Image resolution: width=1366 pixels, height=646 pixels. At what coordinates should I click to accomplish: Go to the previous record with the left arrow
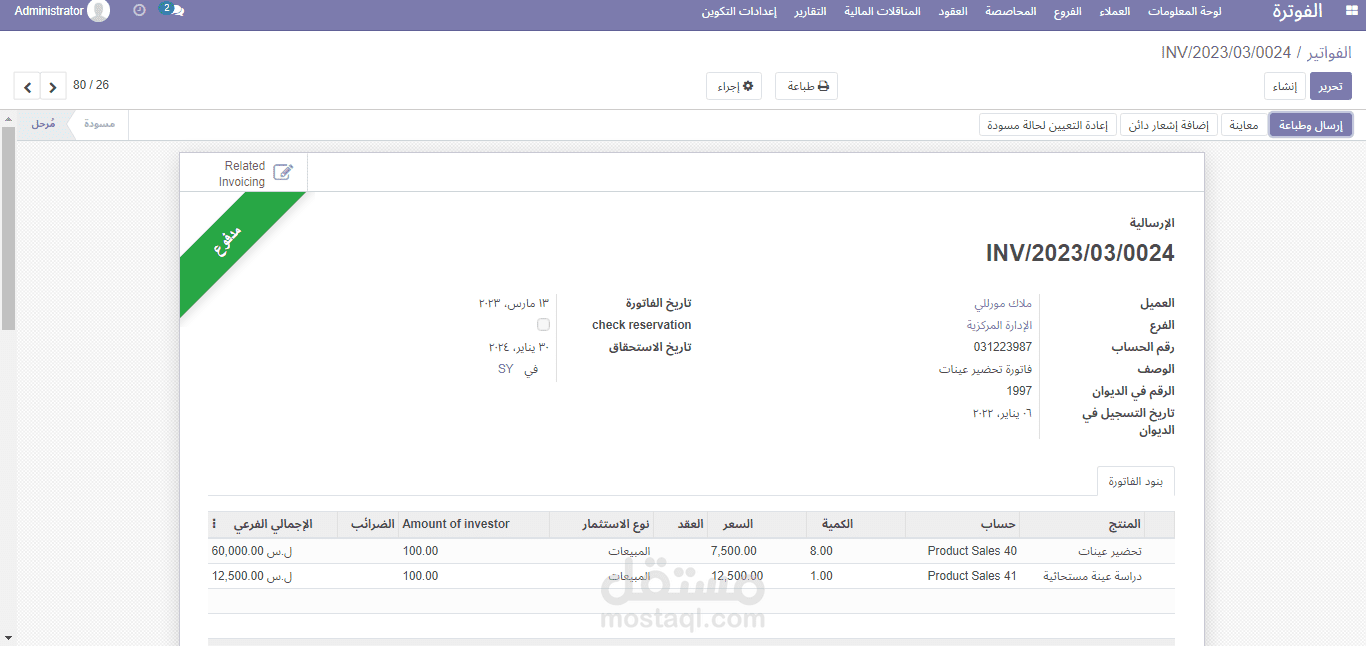(27, 86)
